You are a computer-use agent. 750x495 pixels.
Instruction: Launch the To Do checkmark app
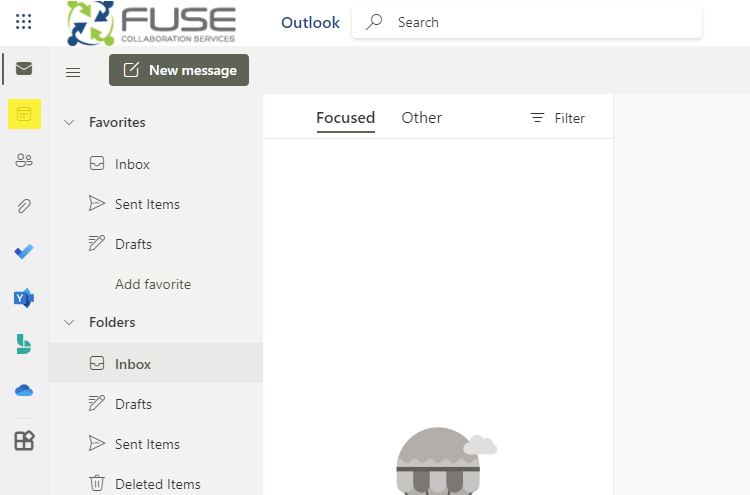click(x=24, y=252)
